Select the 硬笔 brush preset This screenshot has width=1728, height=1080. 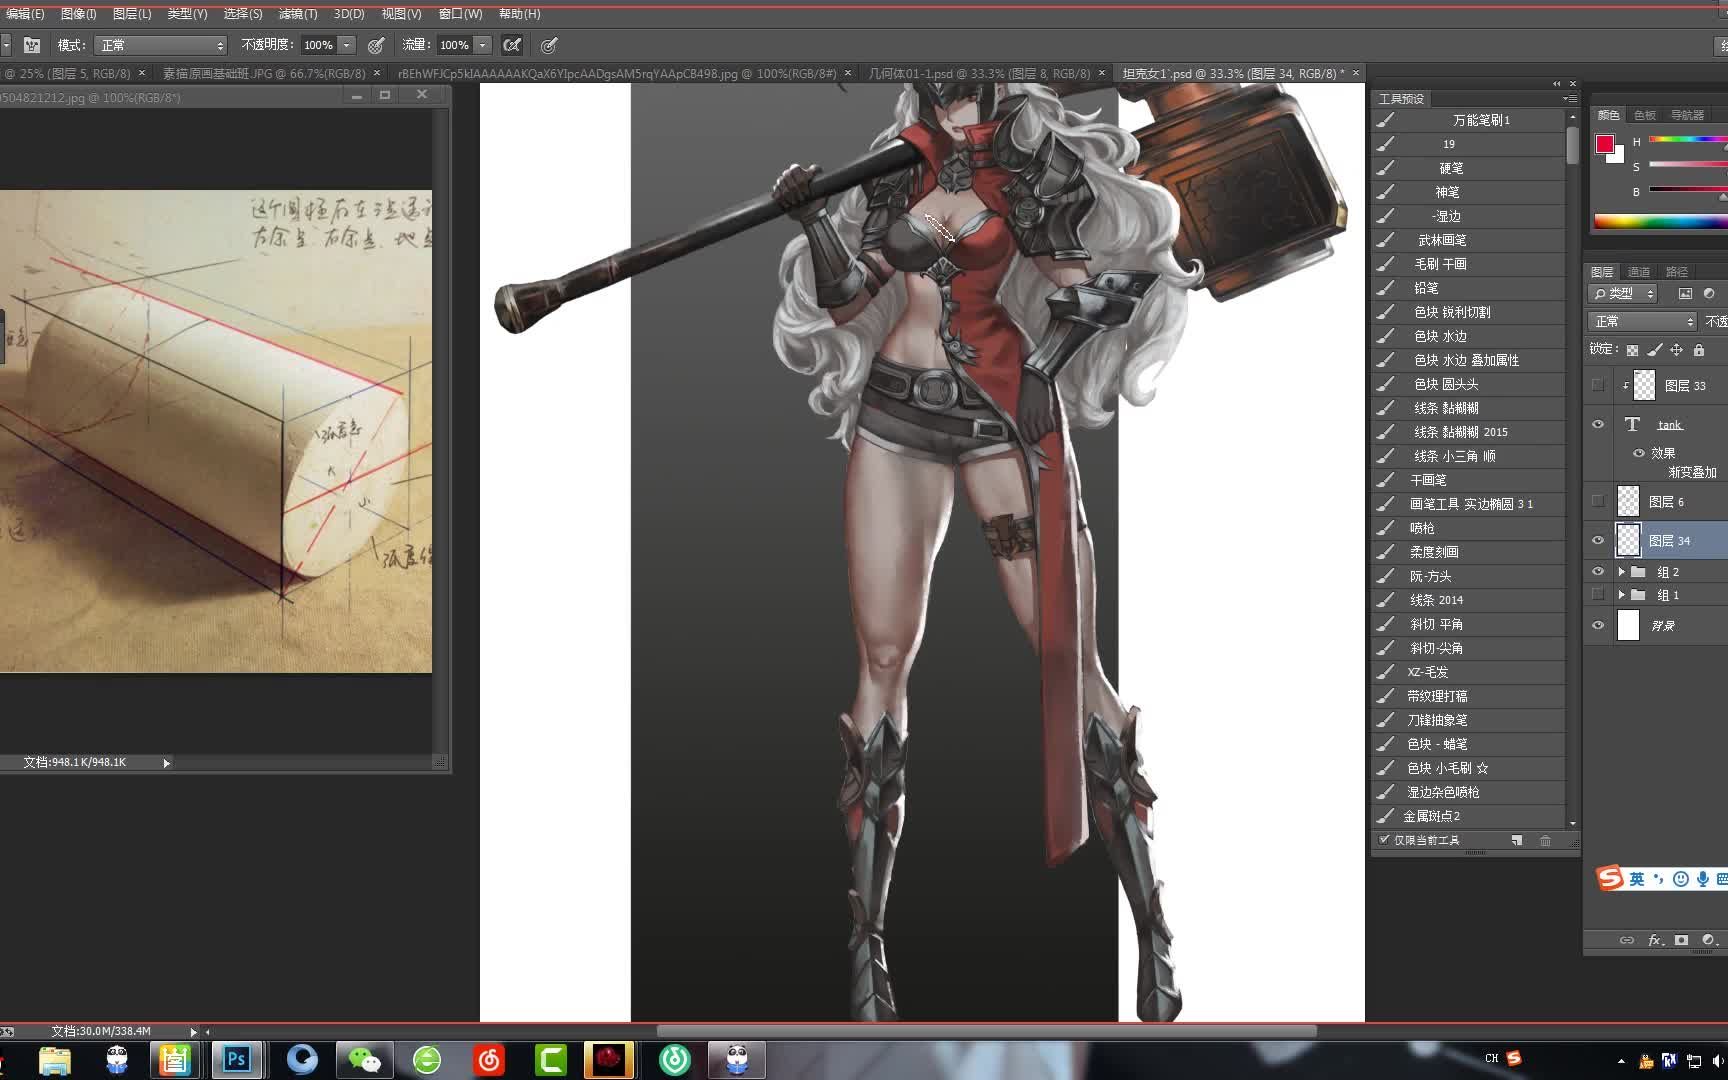point(1469,168)
